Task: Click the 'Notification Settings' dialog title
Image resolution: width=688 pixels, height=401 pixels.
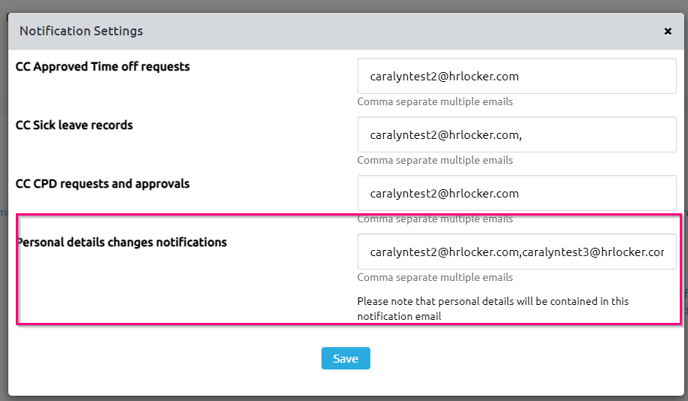Action: click(x=81, y=31)
